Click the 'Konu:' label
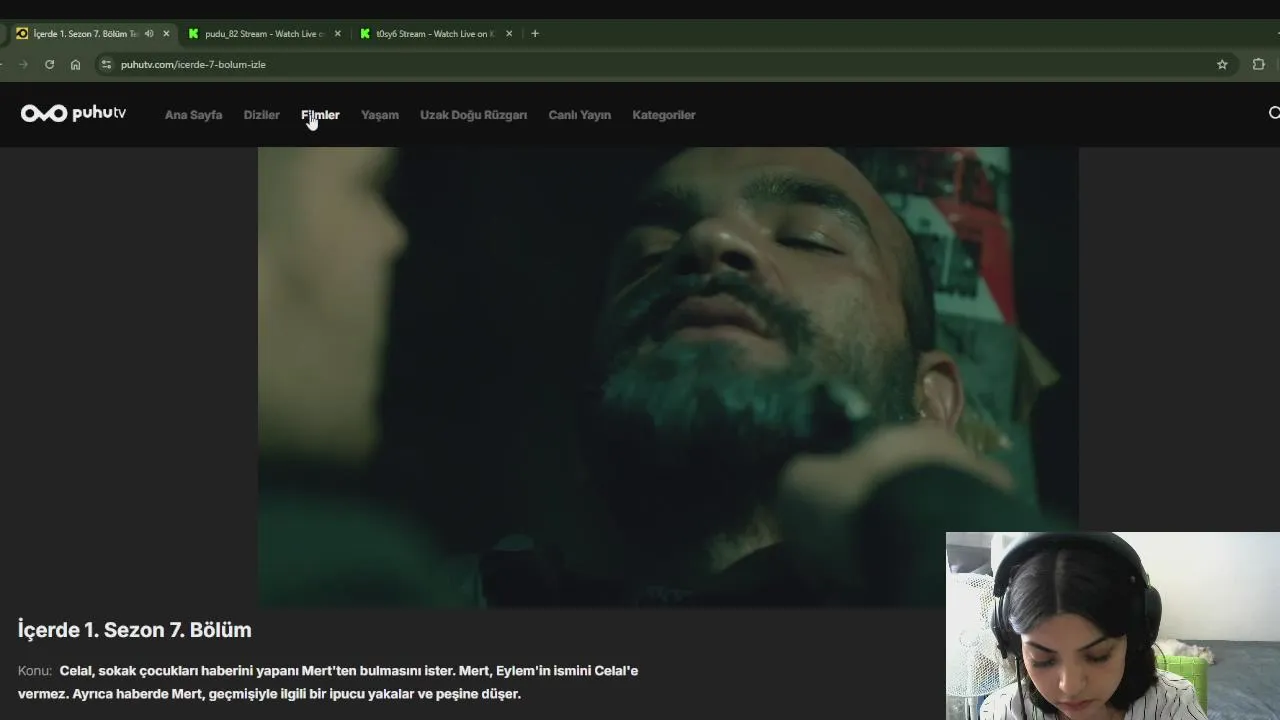Image resolution: width=1280 pixels, height=720 pixels. tap(35, 671)
